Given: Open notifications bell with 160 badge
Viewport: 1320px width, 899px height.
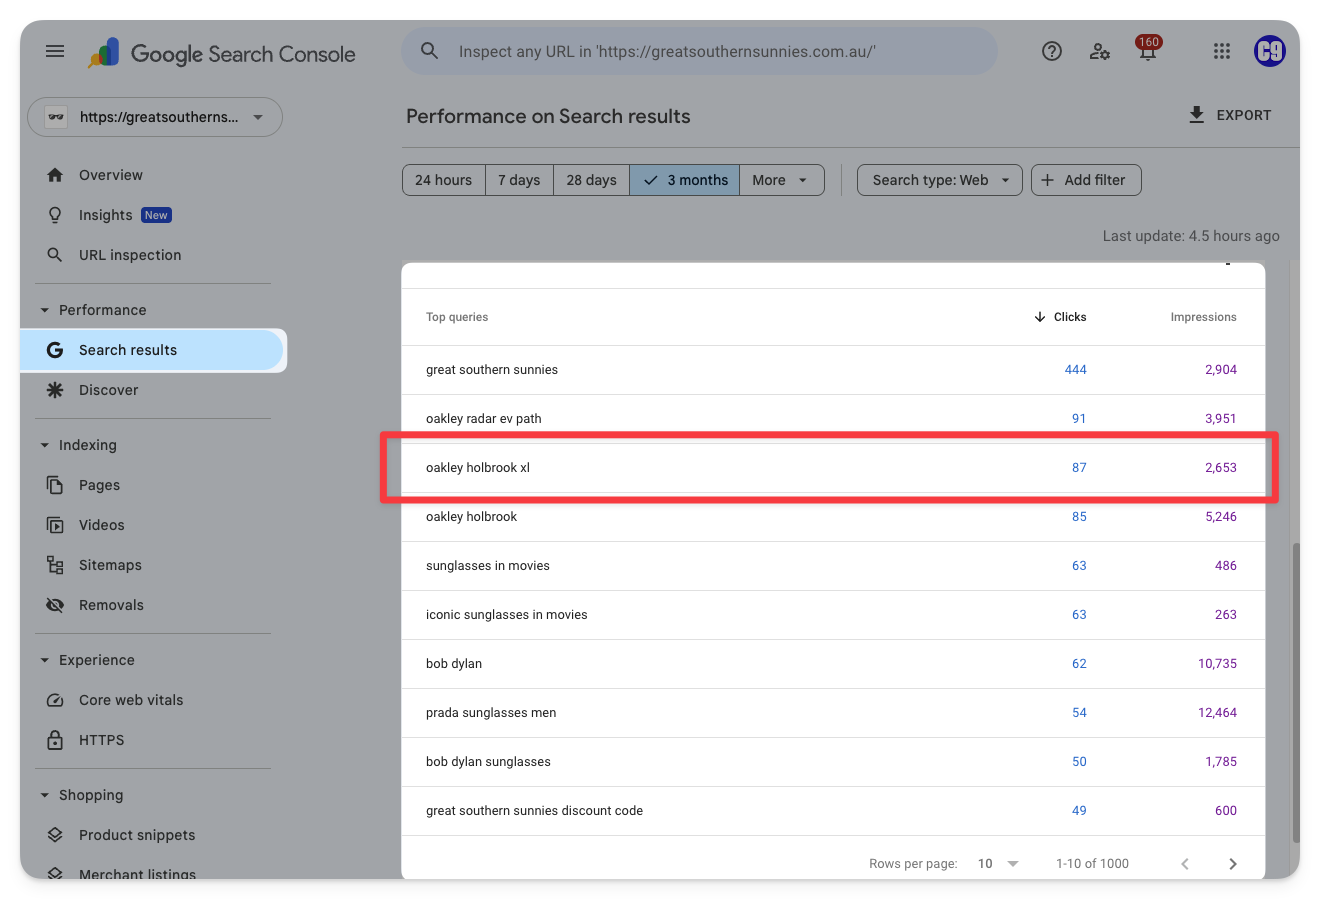Looking at the screenshot, I should click(1147, 52).
